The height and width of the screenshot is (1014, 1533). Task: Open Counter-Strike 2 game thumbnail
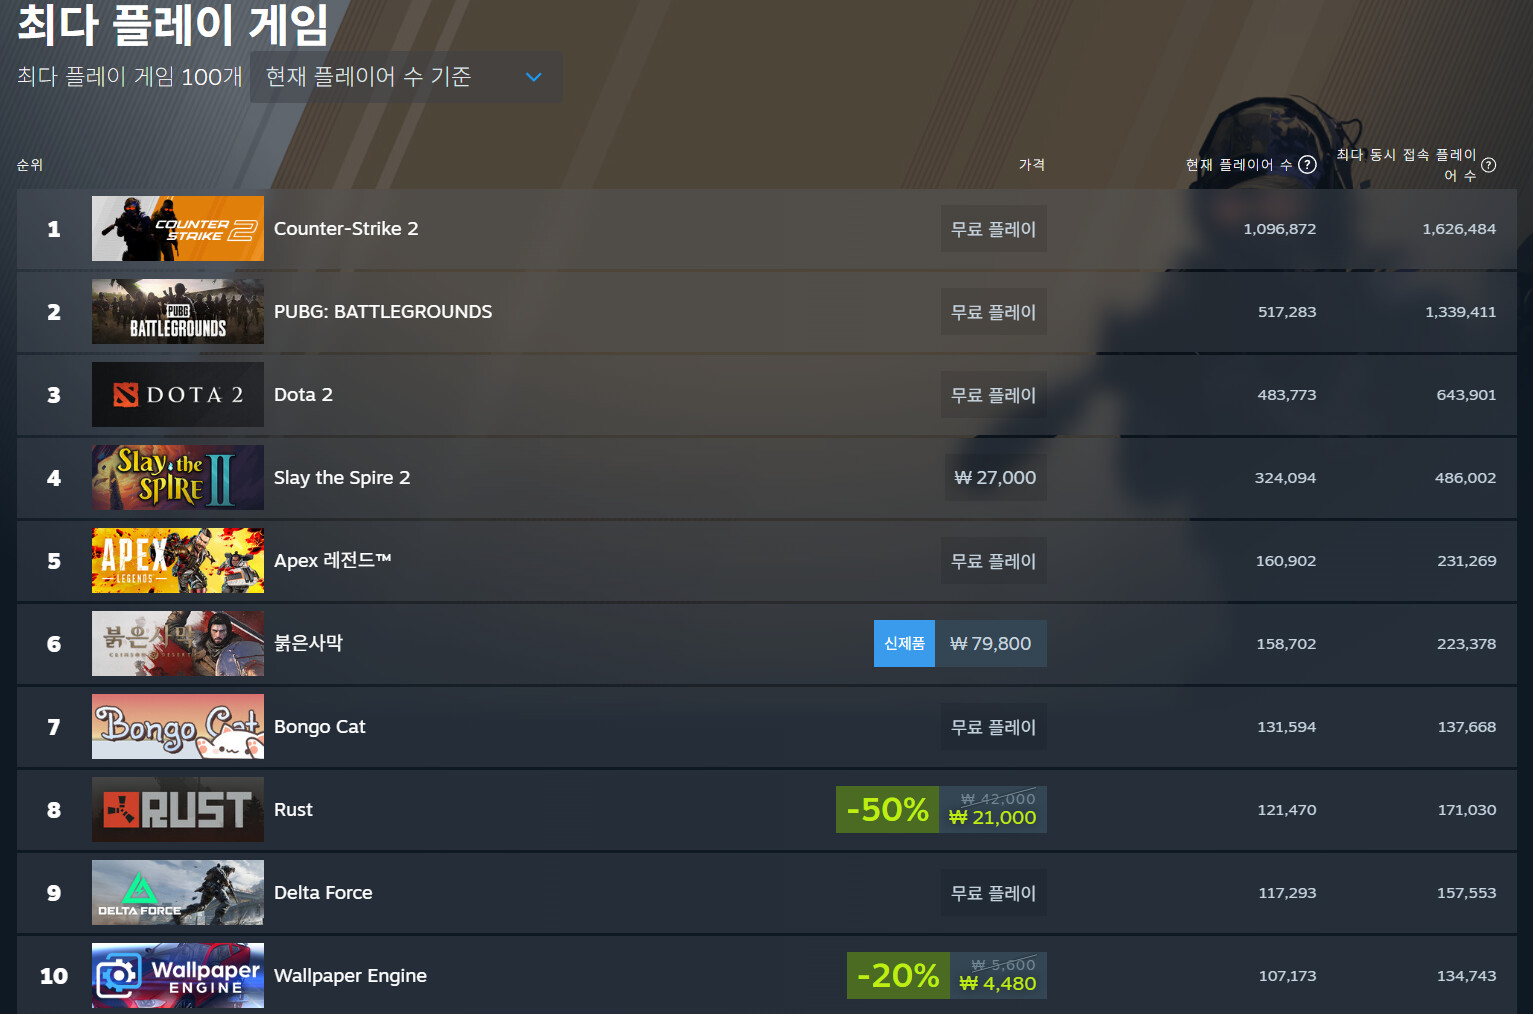tap(178, 229)
